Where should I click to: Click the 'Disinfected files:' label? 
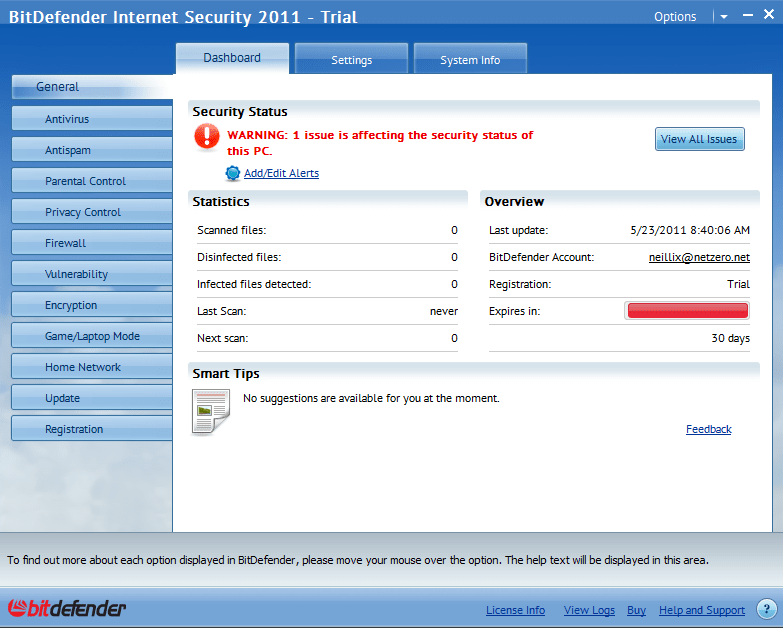pyautogui.click(x=239, y=257)
